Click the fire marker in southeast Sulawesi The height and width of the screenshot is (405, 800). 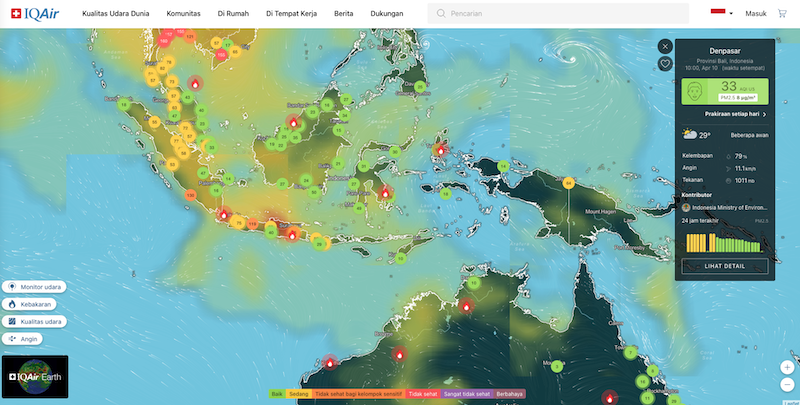[386, 193]
